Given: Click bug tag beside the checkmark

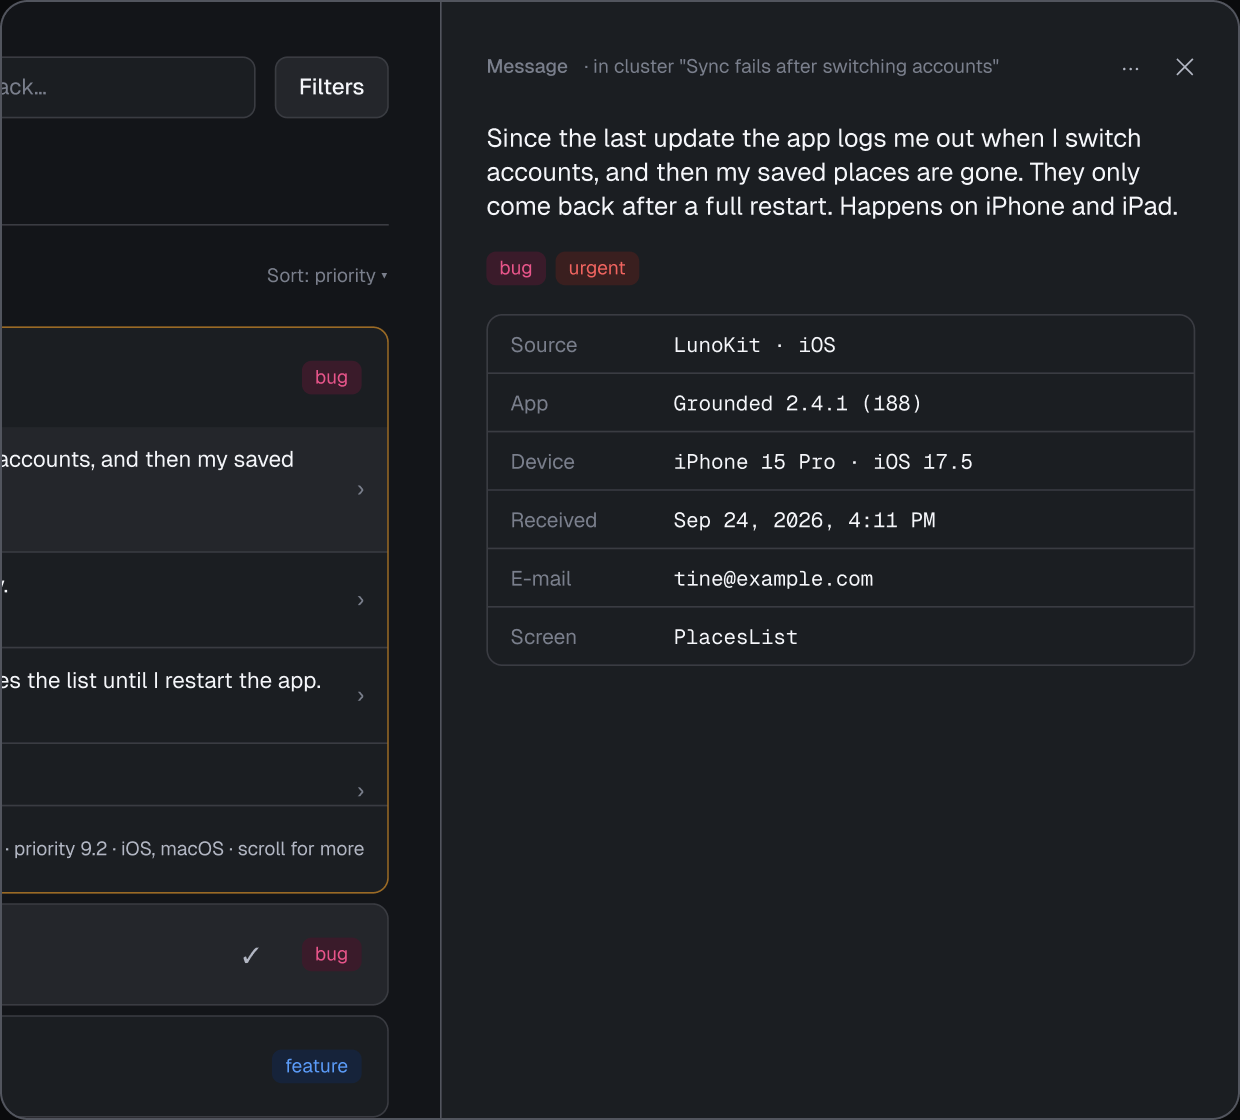Looking at the screenshot, I should click(x=331, y=954).
